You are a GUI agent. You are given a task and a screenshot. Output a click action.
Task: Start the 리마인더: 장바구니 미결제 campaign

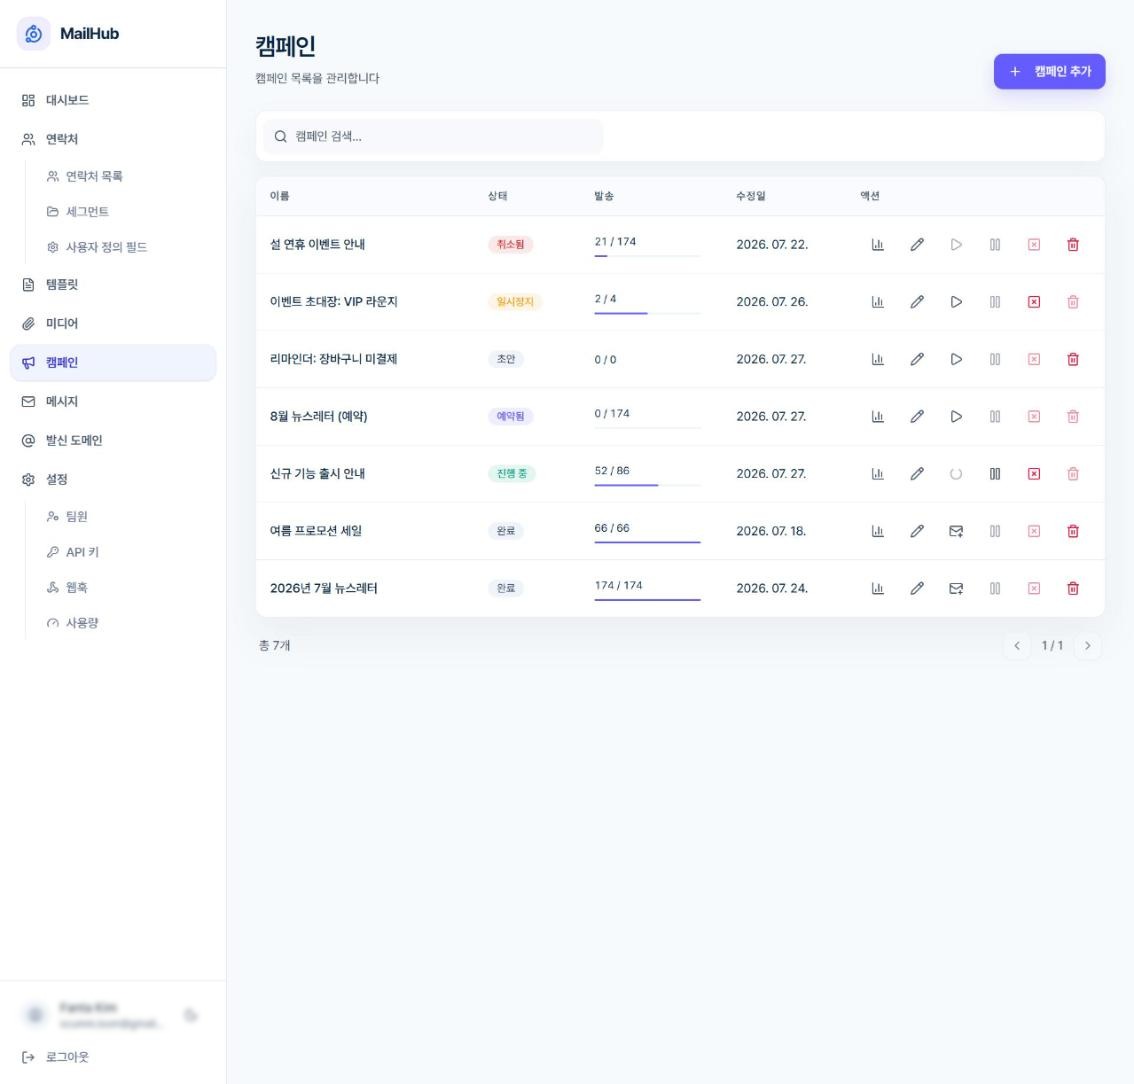coord(955,359)
